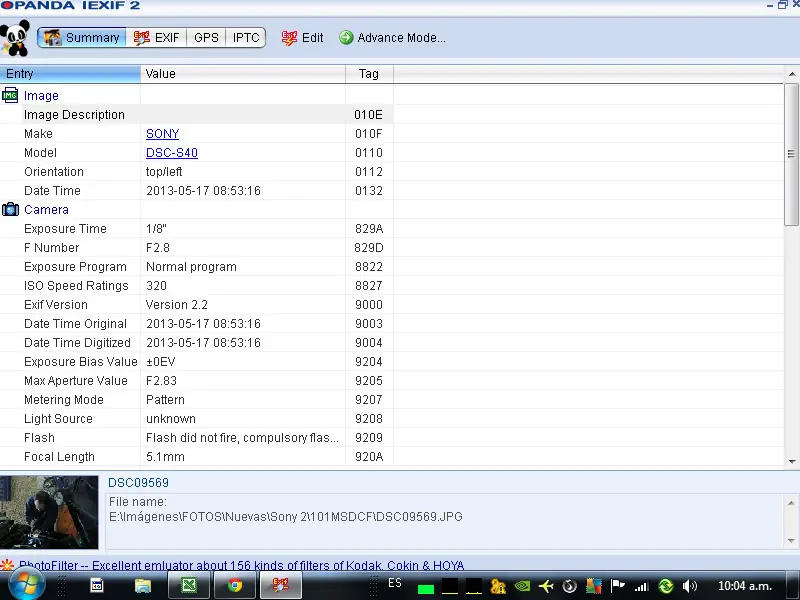Open the Action Center flag icon
The width and height of the screenshot is (800, 600).
pyautogui.click(x=618, y=586)
